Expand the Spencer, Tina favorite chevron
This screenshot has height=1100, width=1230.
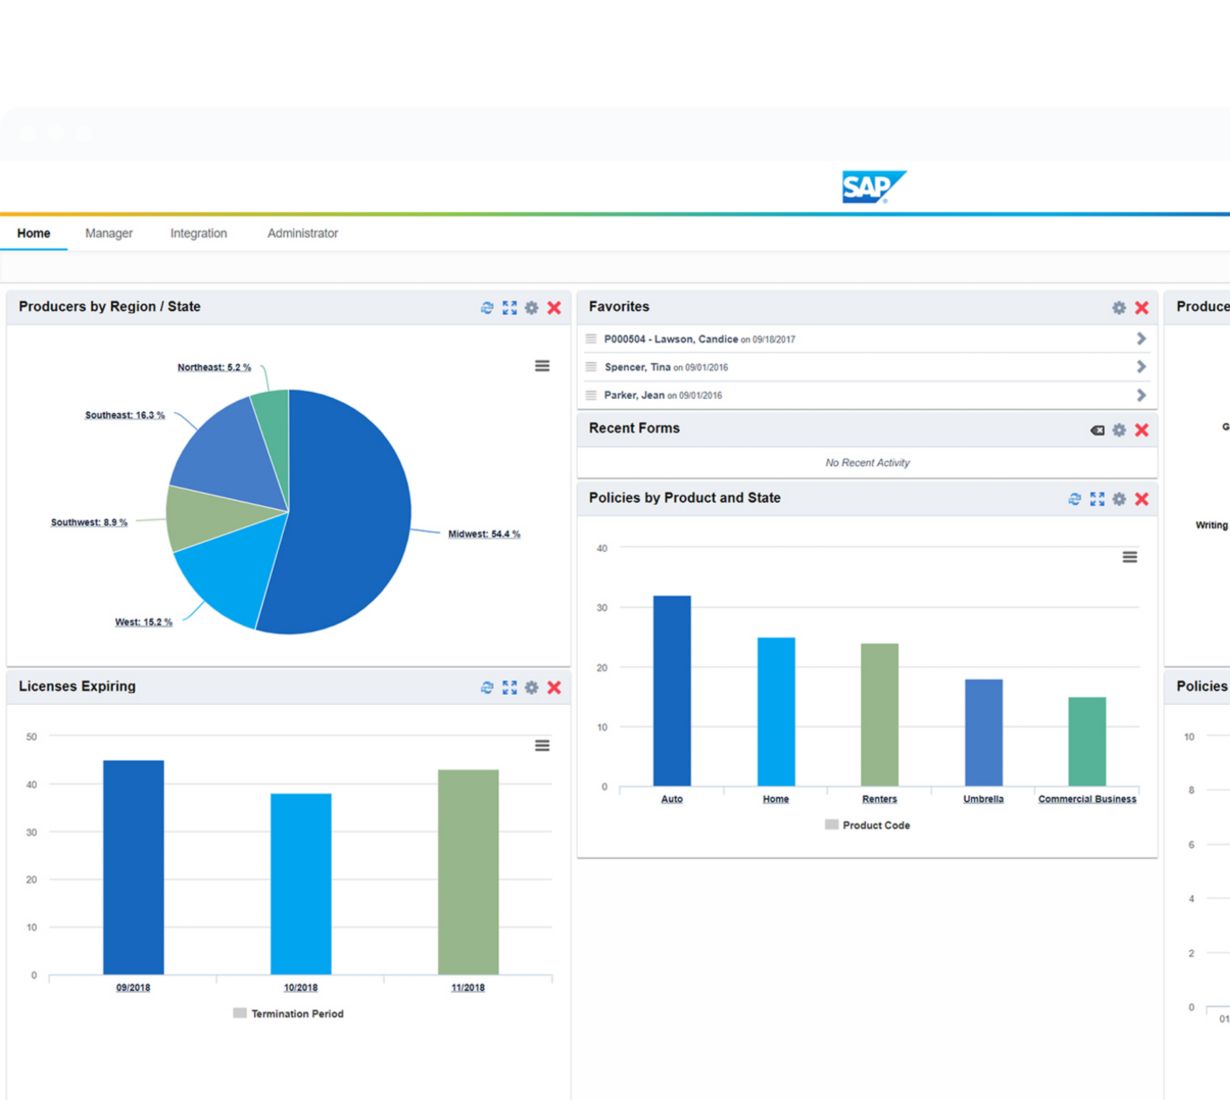(1141, 367)
